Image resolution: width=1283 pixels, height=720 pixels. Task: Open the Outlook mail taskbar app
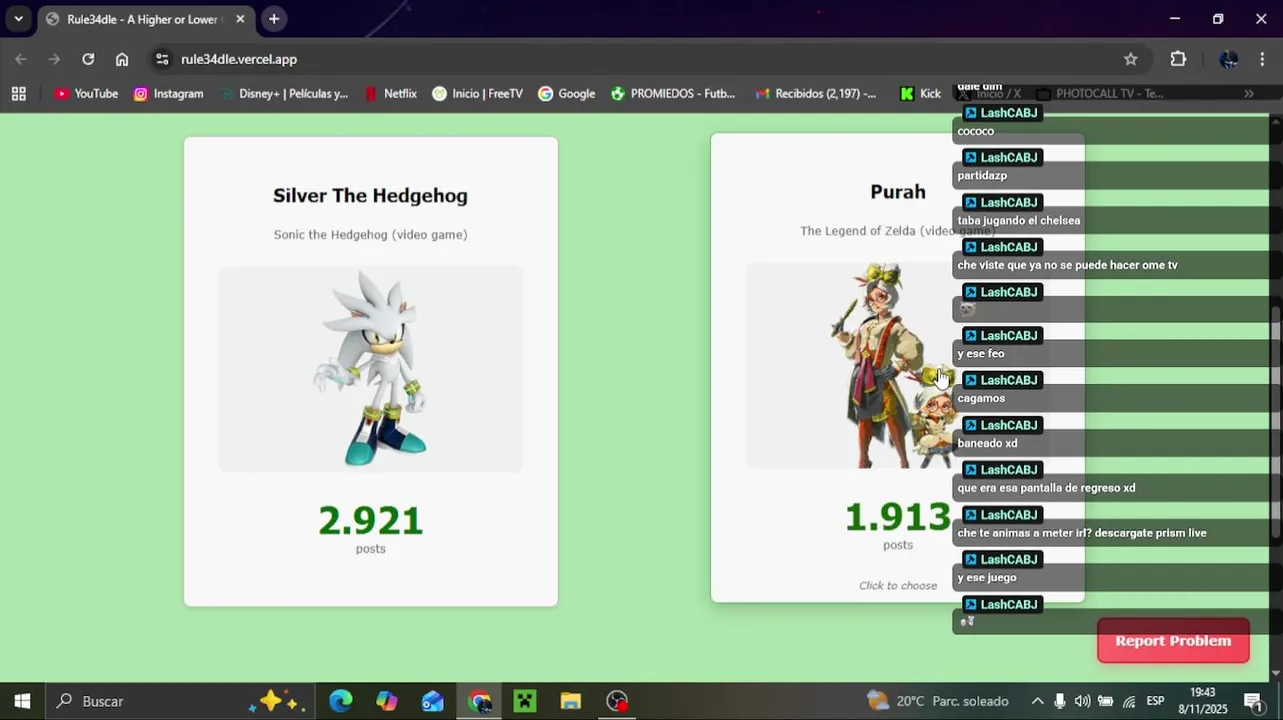coord(432,701)
